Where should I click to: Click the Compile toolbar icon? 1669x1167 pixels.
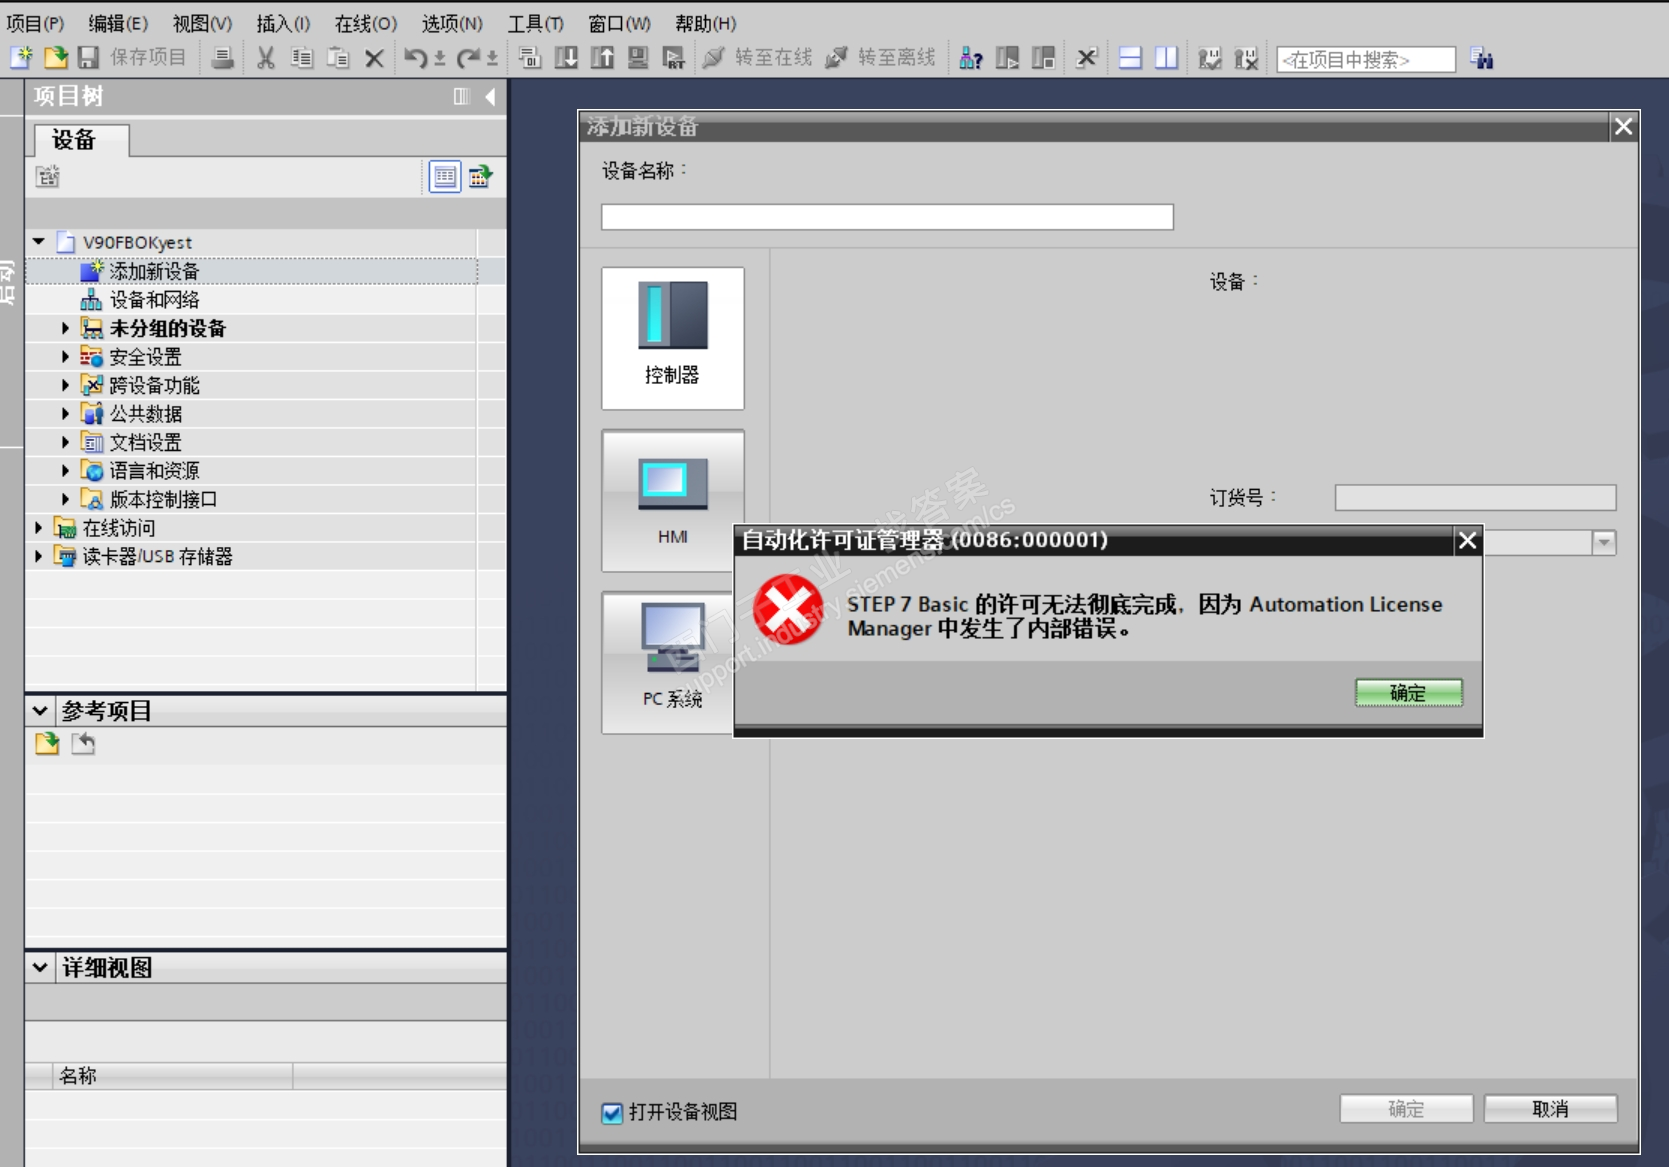[x=530, y=58]
